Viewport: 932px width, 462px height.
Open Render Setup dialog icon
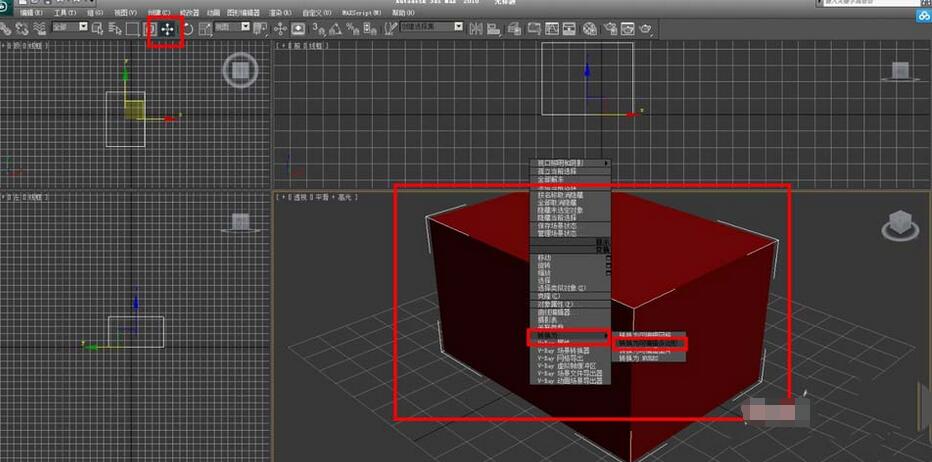point(608,29)
